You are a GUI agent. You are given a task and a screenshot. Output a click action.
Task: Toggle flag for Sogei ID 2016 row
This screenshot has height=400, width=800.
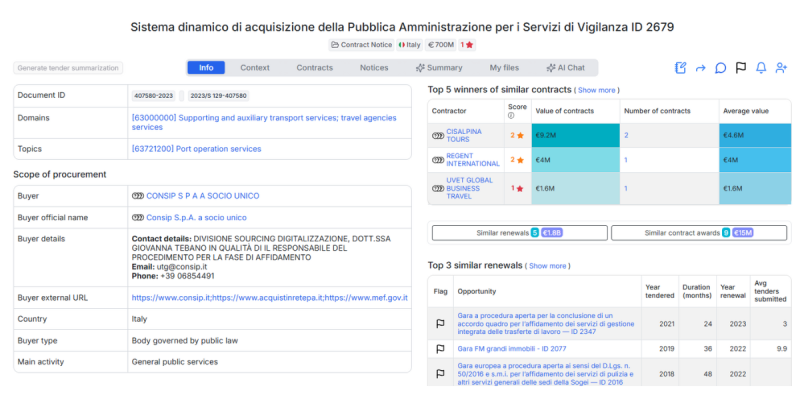[x=439, y=374]
